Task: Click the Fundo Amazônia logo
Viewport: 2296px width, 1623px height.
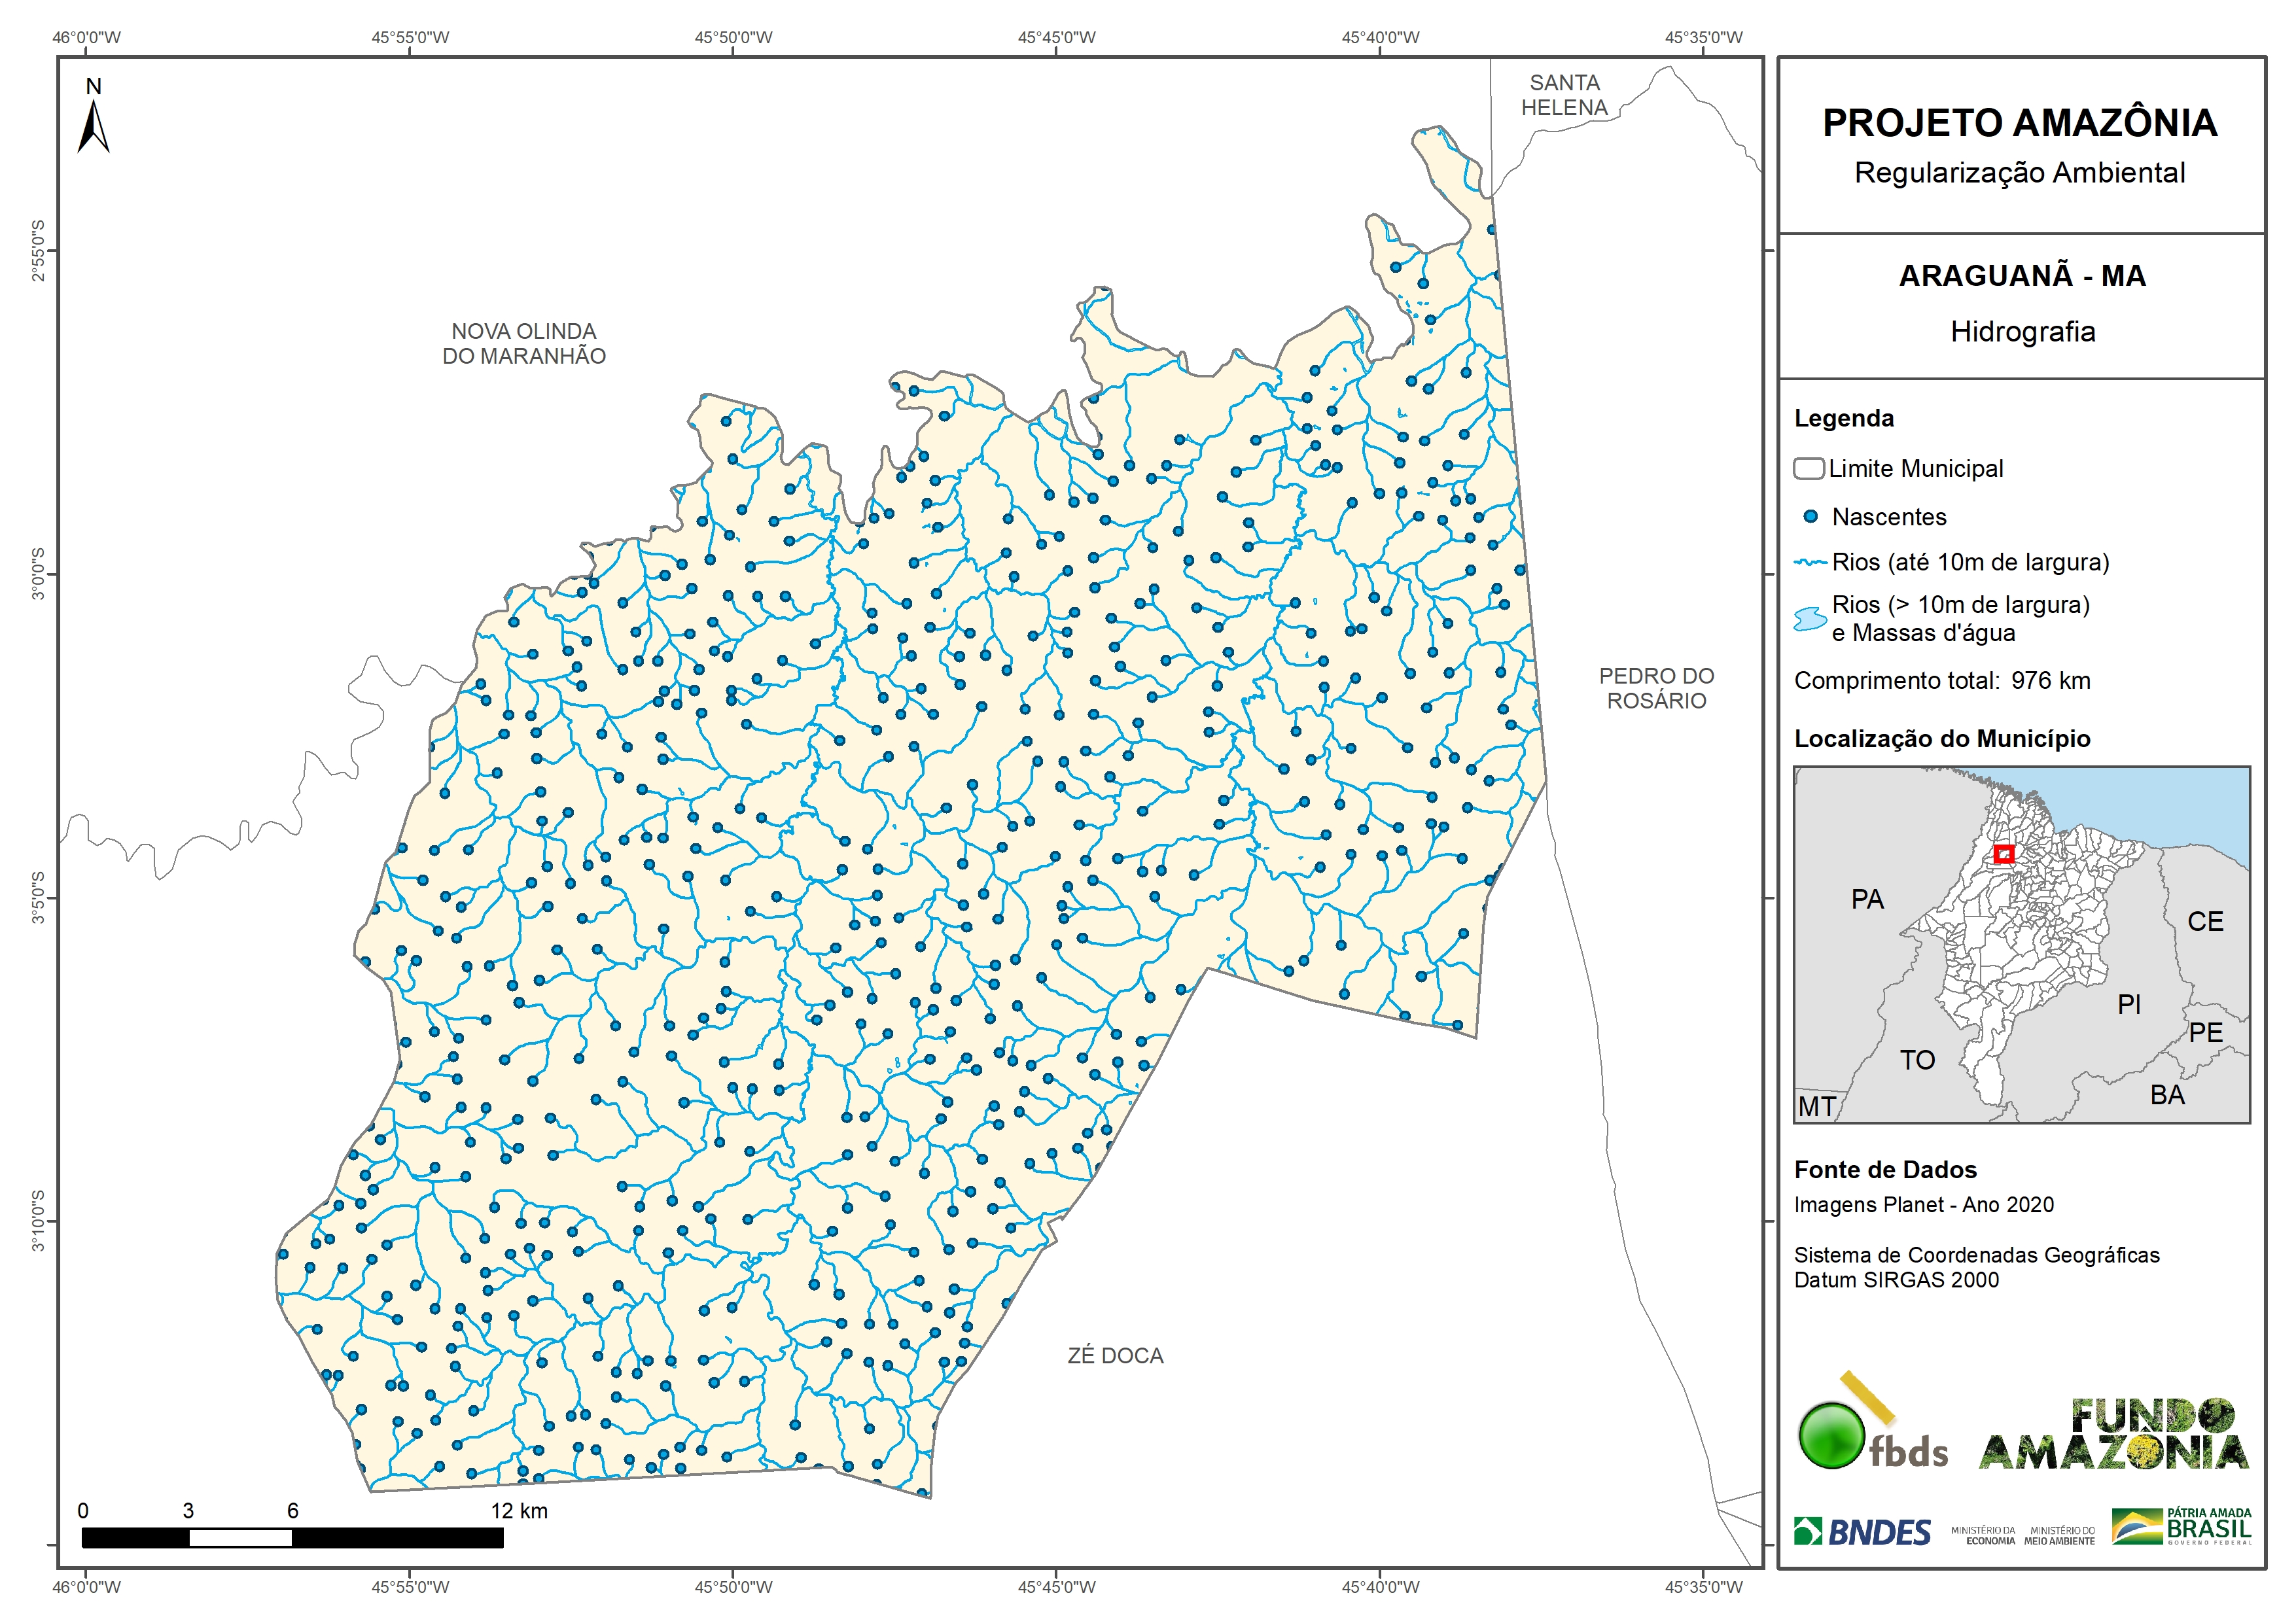Action: coord(2113,1435)
